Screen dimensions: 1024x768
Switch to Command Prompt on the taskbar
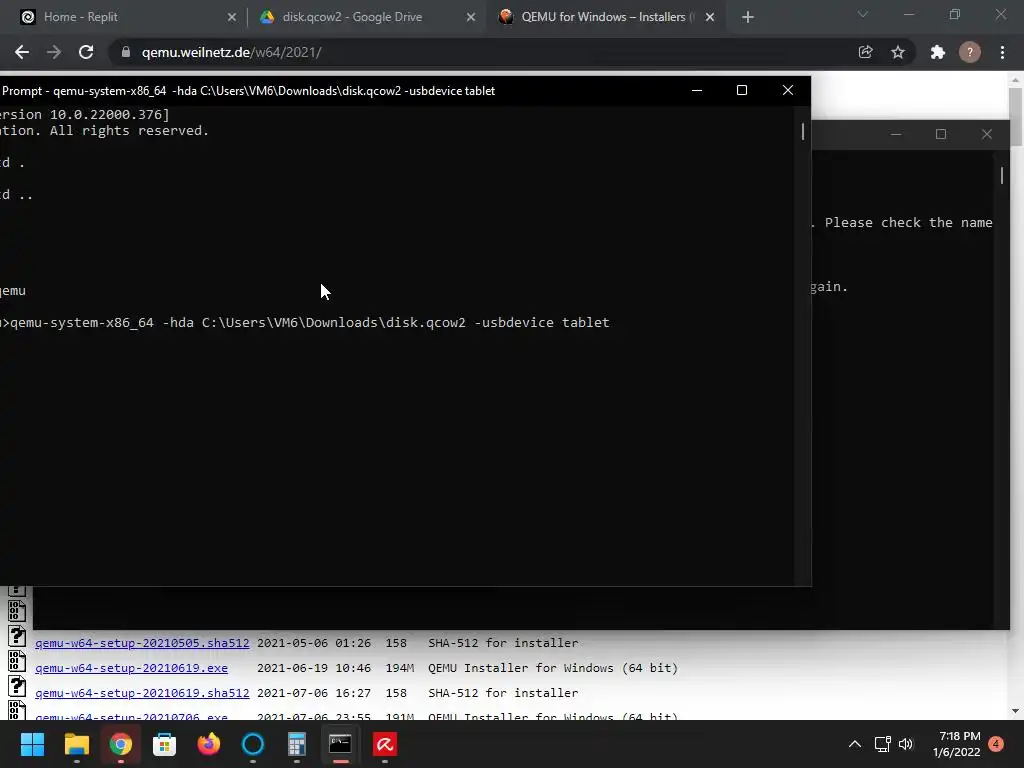340,744
